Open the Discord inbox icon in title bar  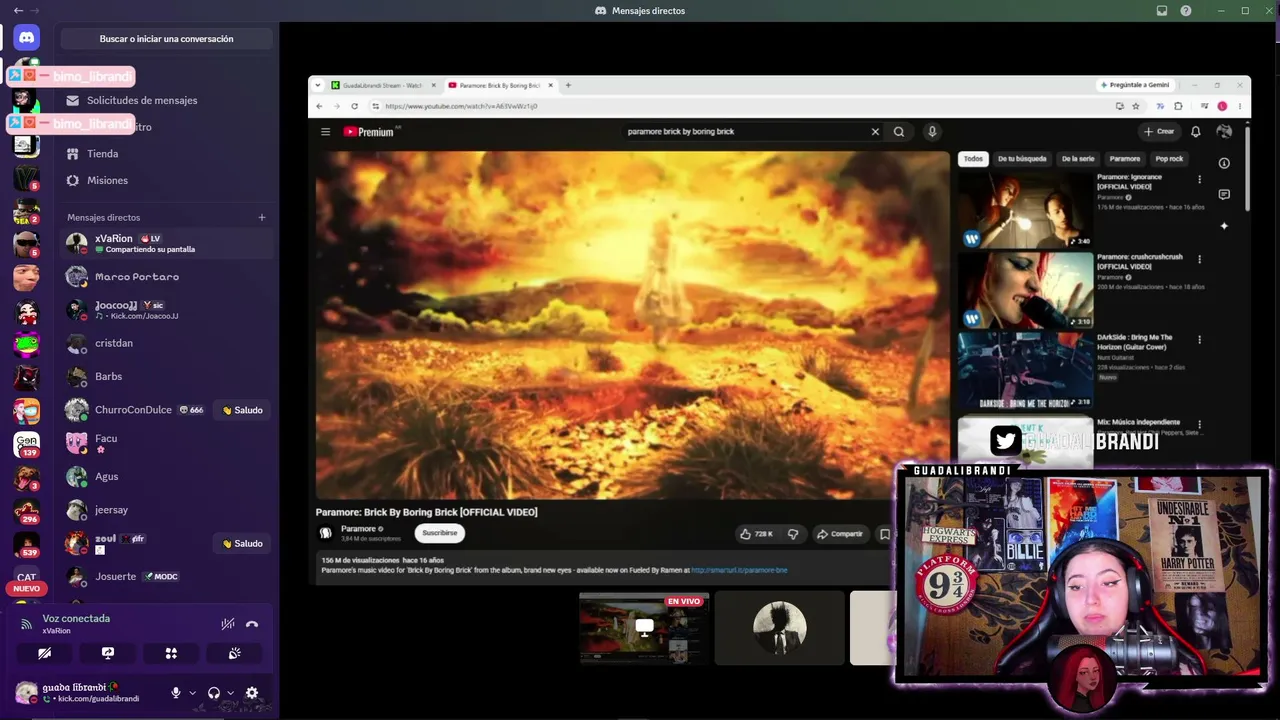[1162, 11]
